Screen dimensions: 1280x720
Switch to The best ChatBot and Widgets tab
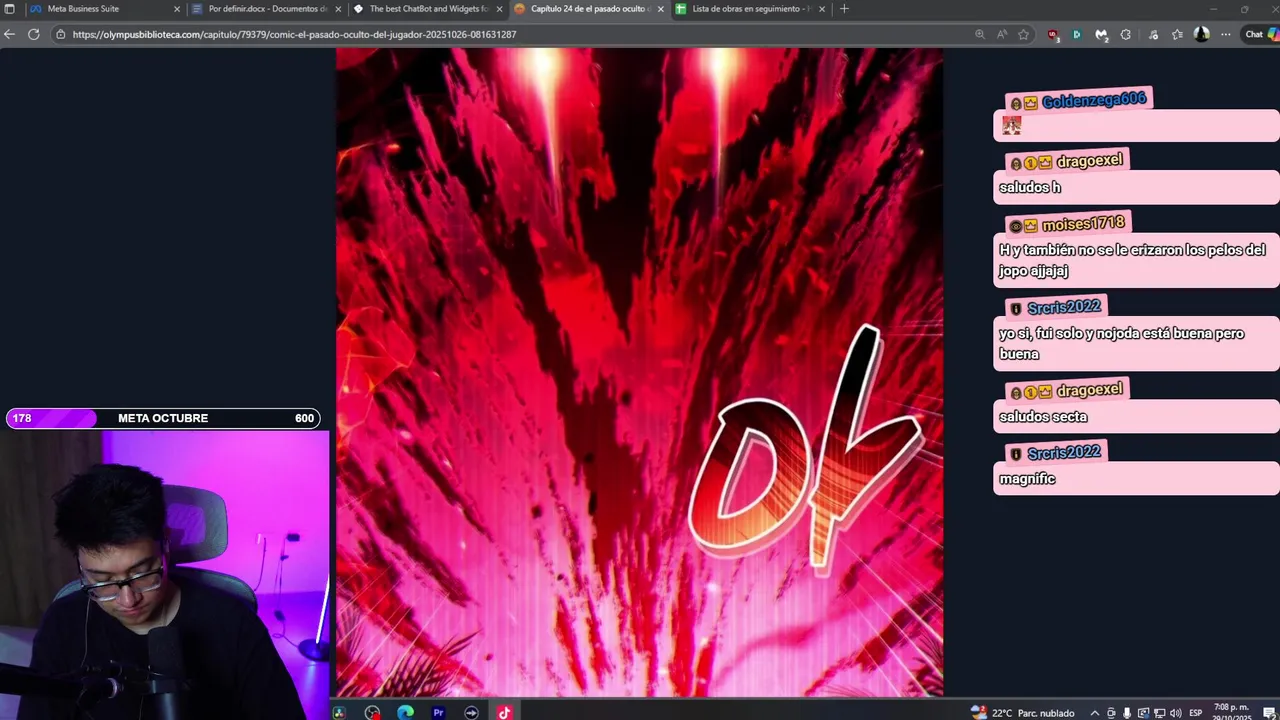(429, 9)
